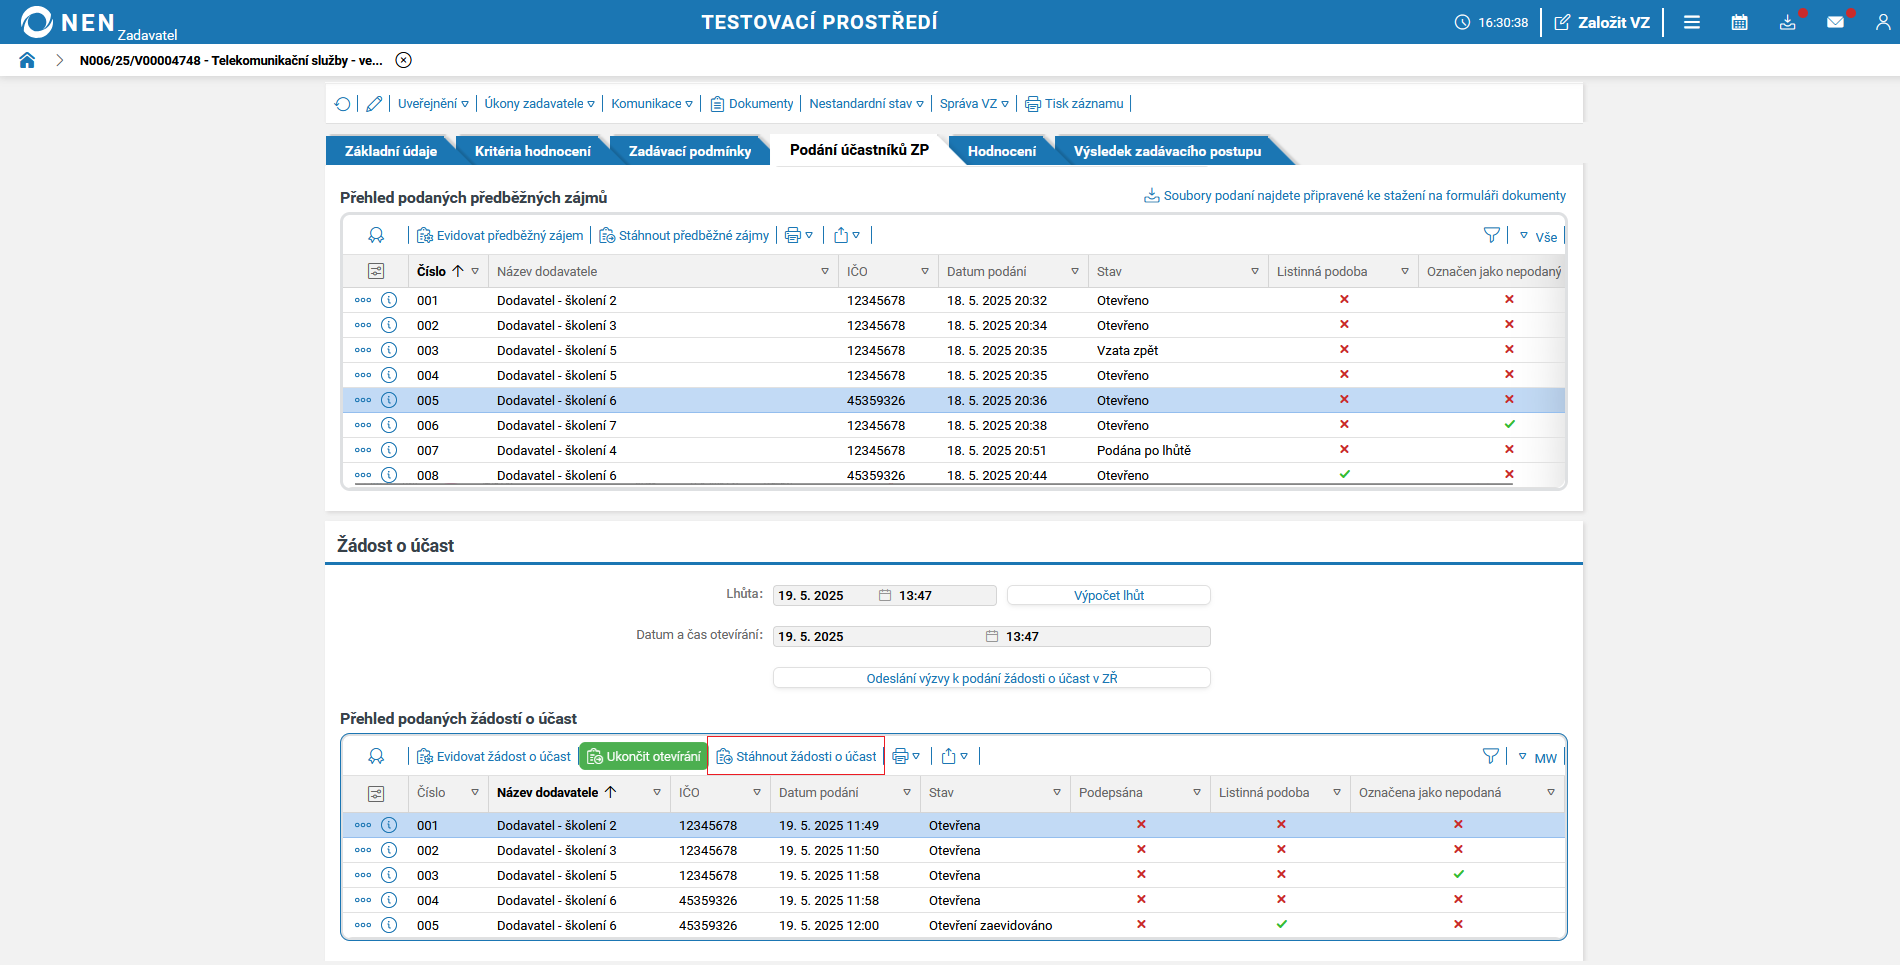Switch to the Hodnocení tab
The height and width of the screenshot is (965, 1900).
pyautogui.click(x=1001, y=151)
